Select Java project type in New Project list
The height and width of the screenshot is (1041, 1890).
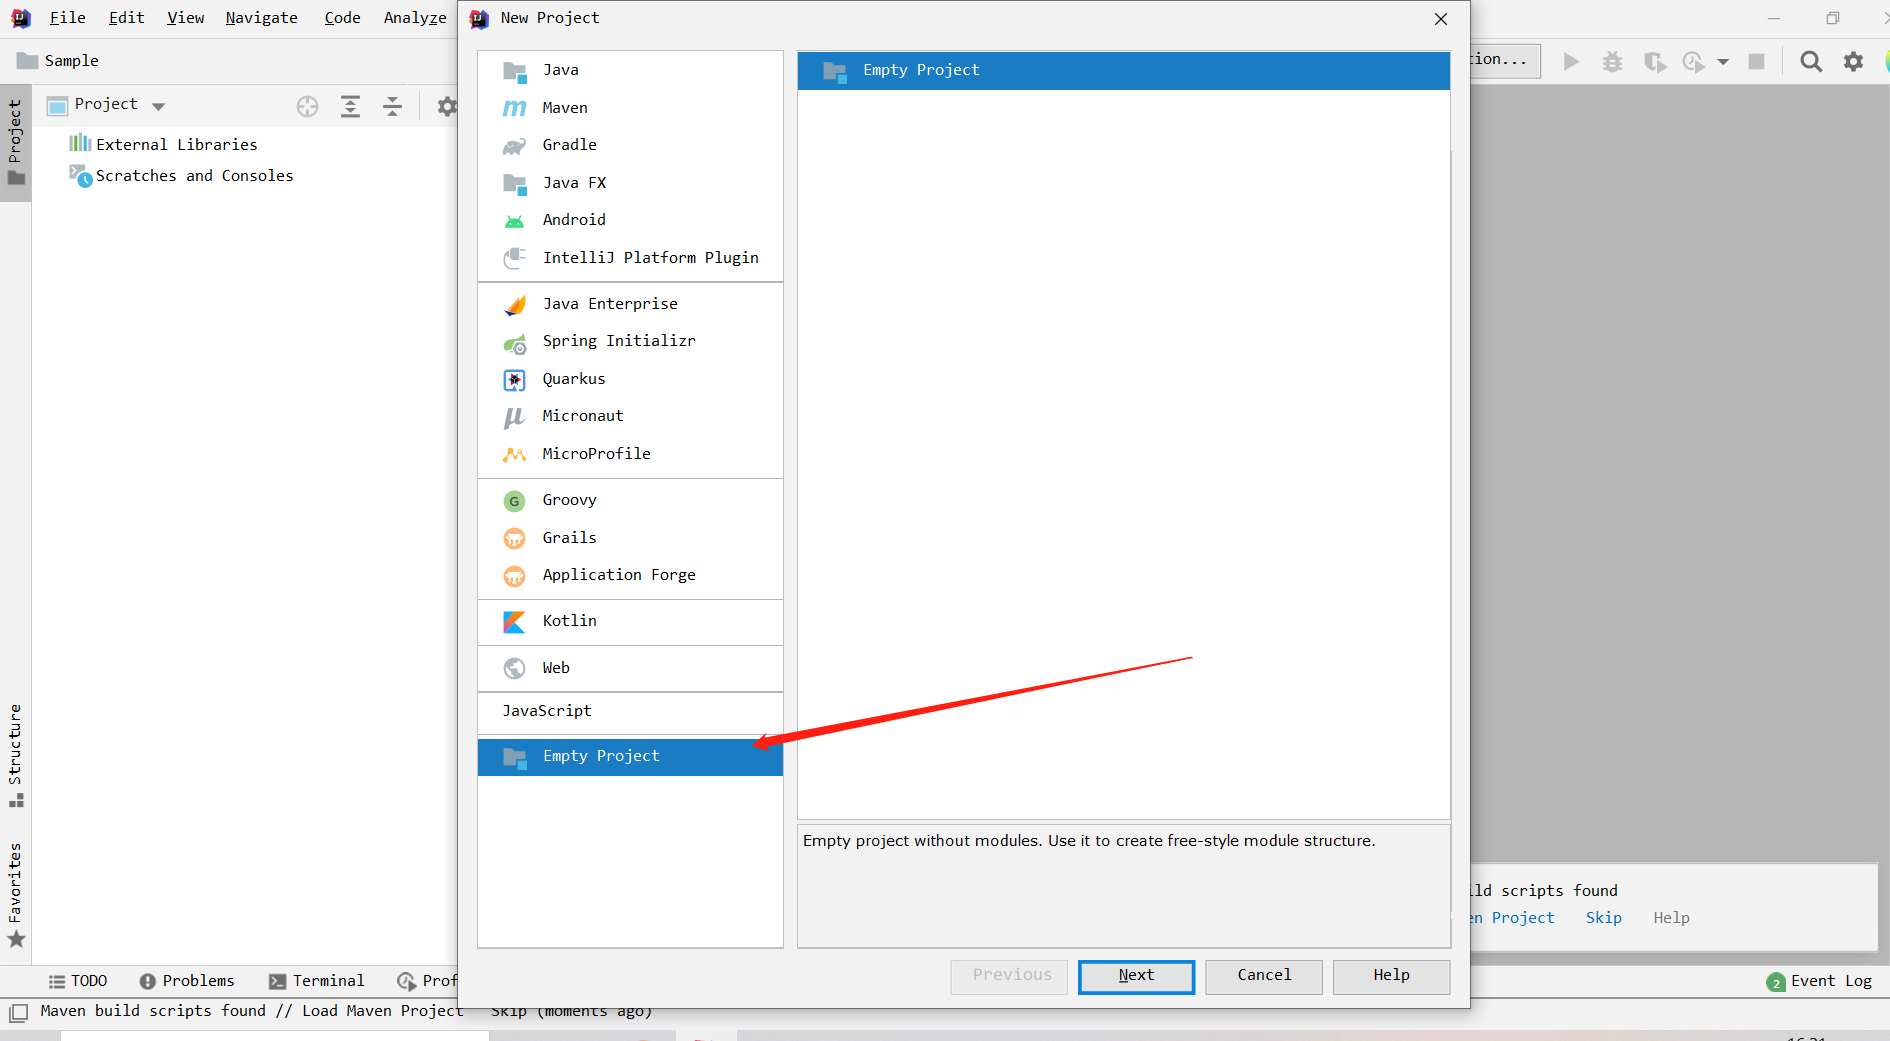coord(630,70)
